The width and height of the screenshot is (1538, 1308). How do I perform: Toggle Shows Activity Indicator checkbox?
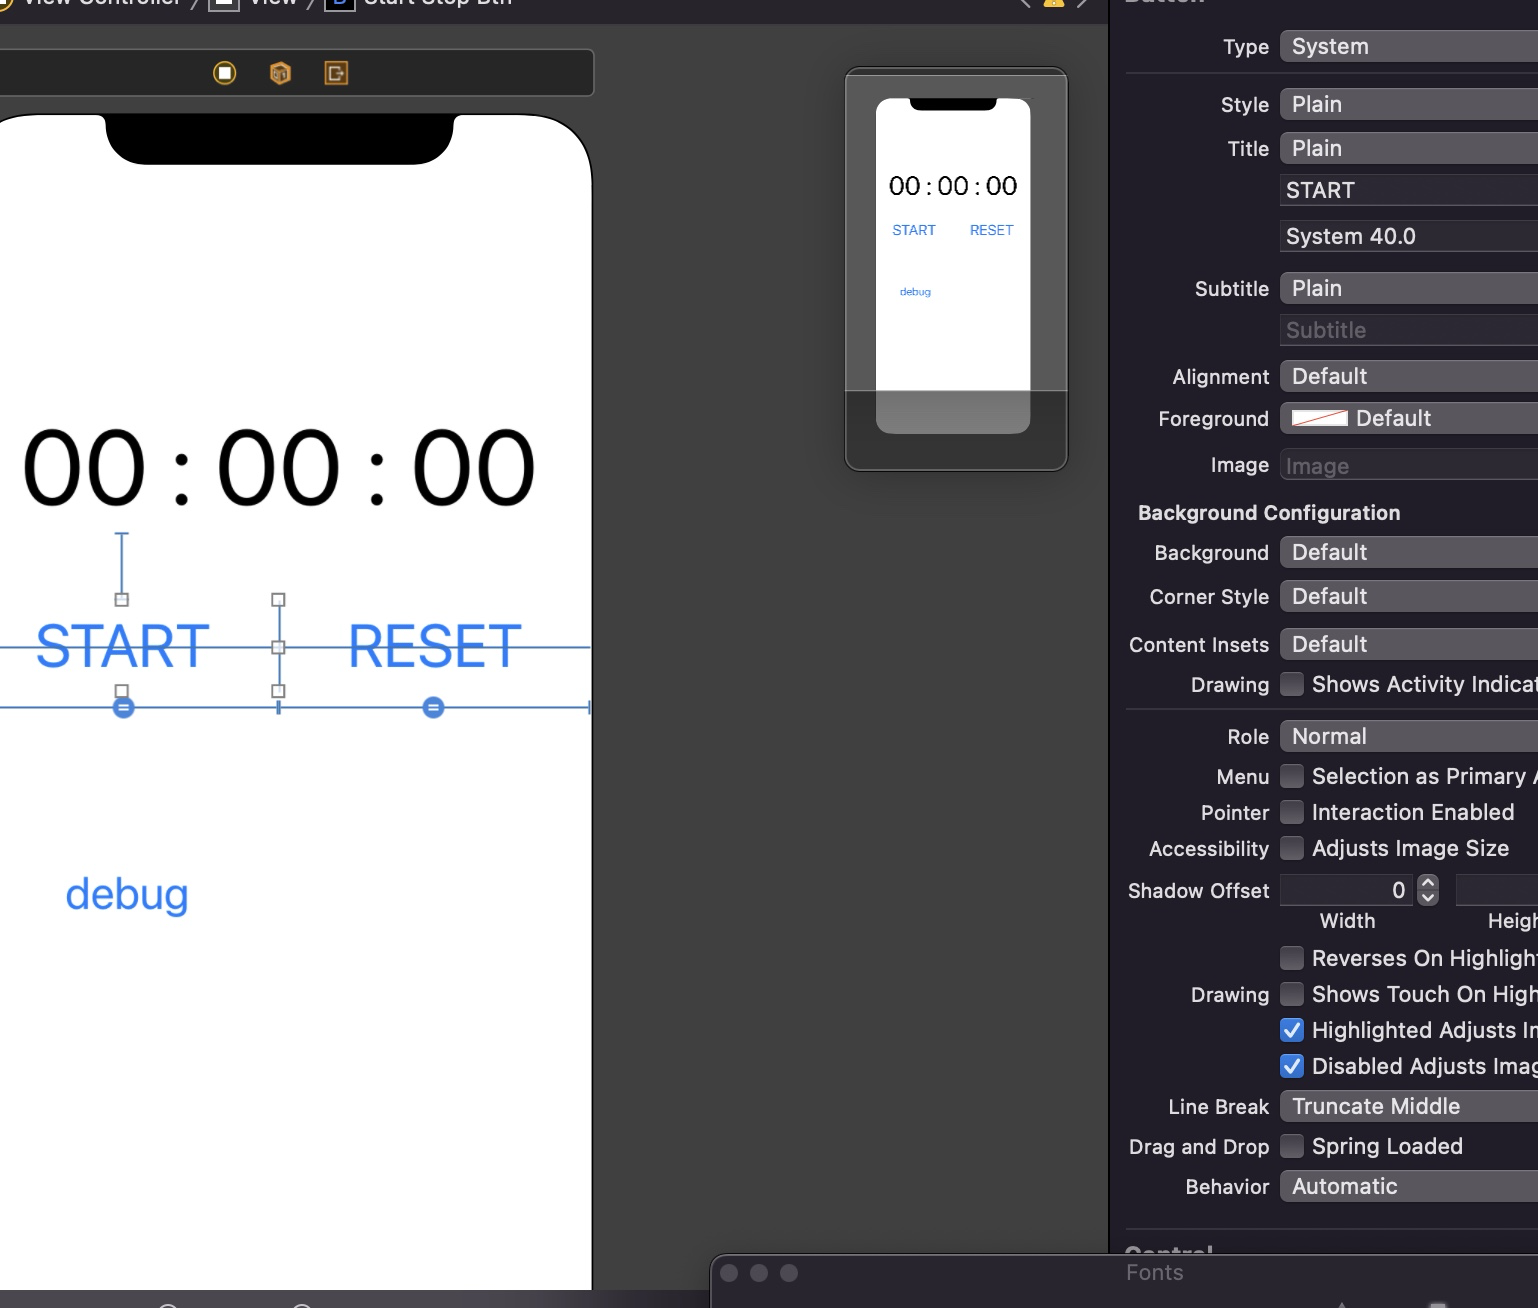click(x=1292, y=684)
